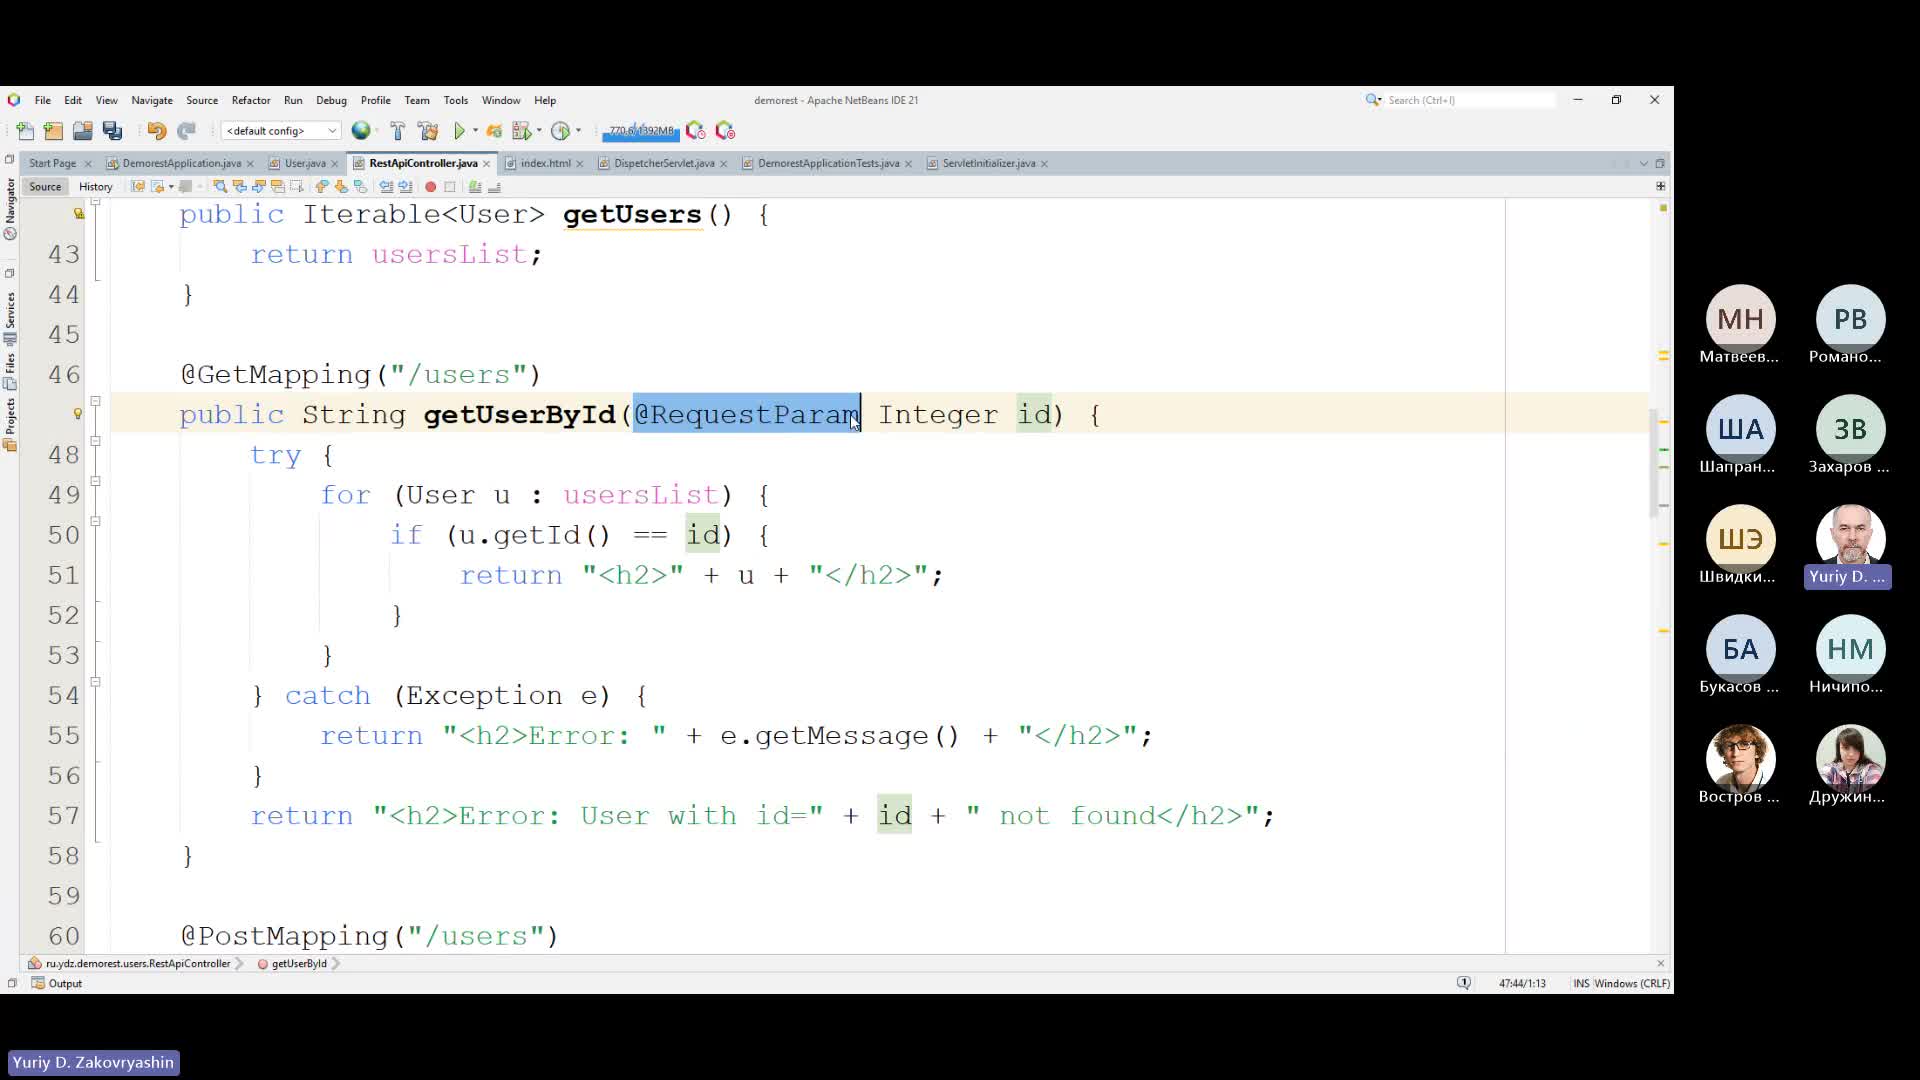Click the Open Project toolbar icon

coord(83,131)
